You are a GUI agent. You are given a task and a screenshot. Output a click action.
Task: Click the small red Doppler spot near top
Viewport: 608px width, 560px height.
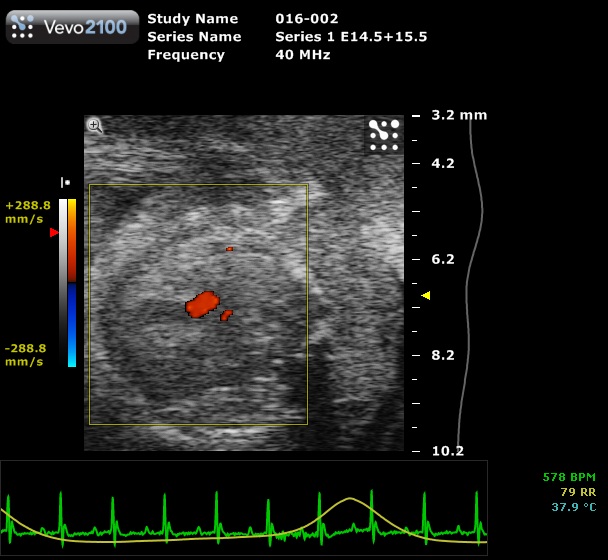pyautogui.click(x=230, y=249)
